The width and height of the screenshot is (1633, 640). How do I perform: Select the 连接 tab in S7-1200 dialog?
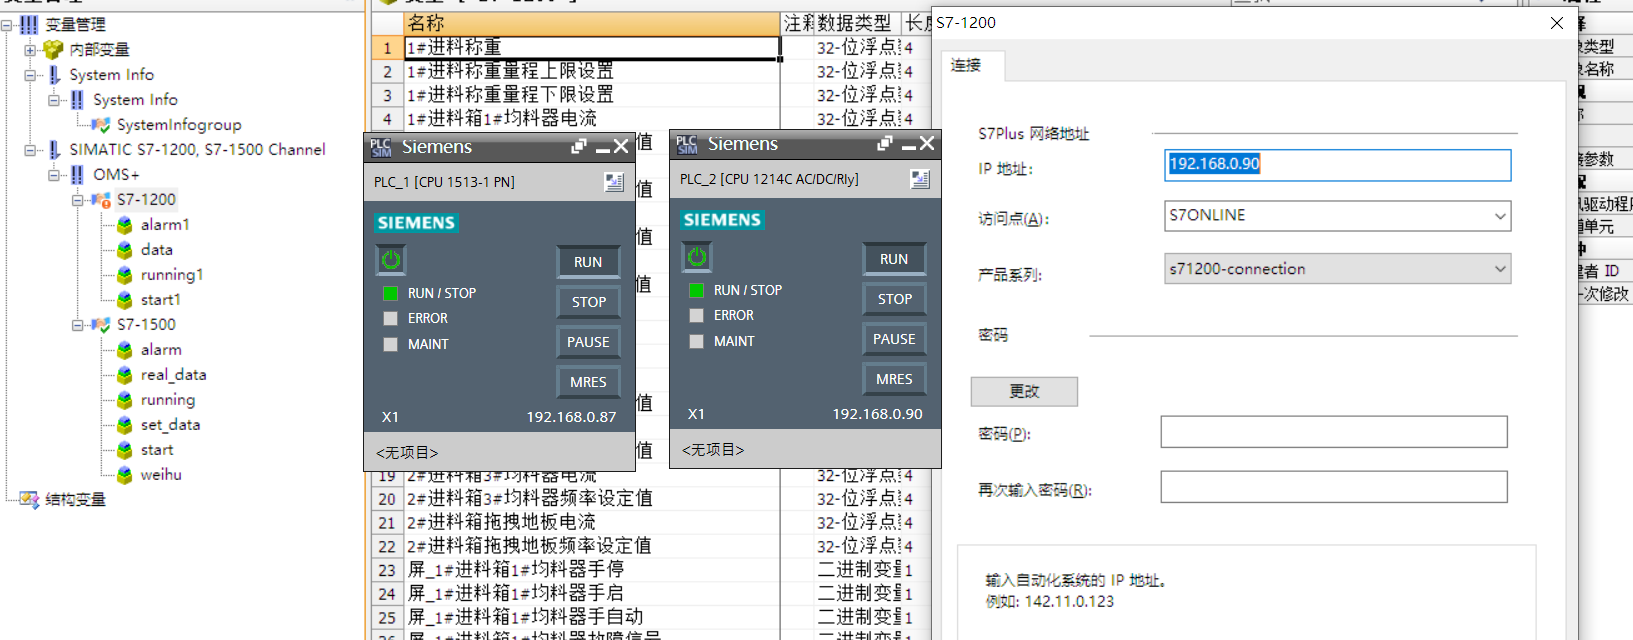(966, 66)
